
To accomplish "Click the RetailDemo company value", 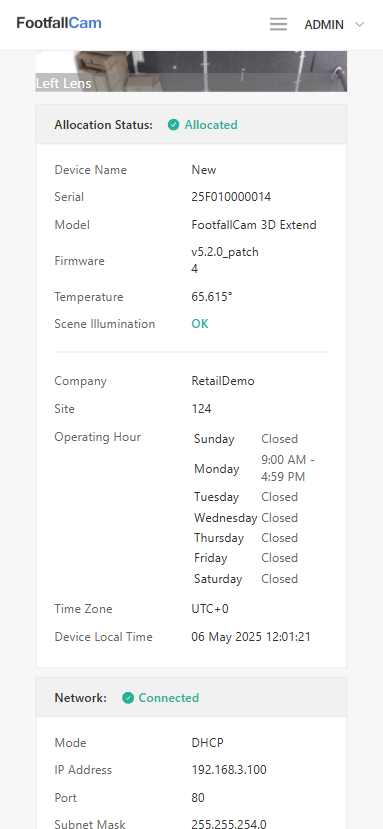I will click(x=223, y=381).
